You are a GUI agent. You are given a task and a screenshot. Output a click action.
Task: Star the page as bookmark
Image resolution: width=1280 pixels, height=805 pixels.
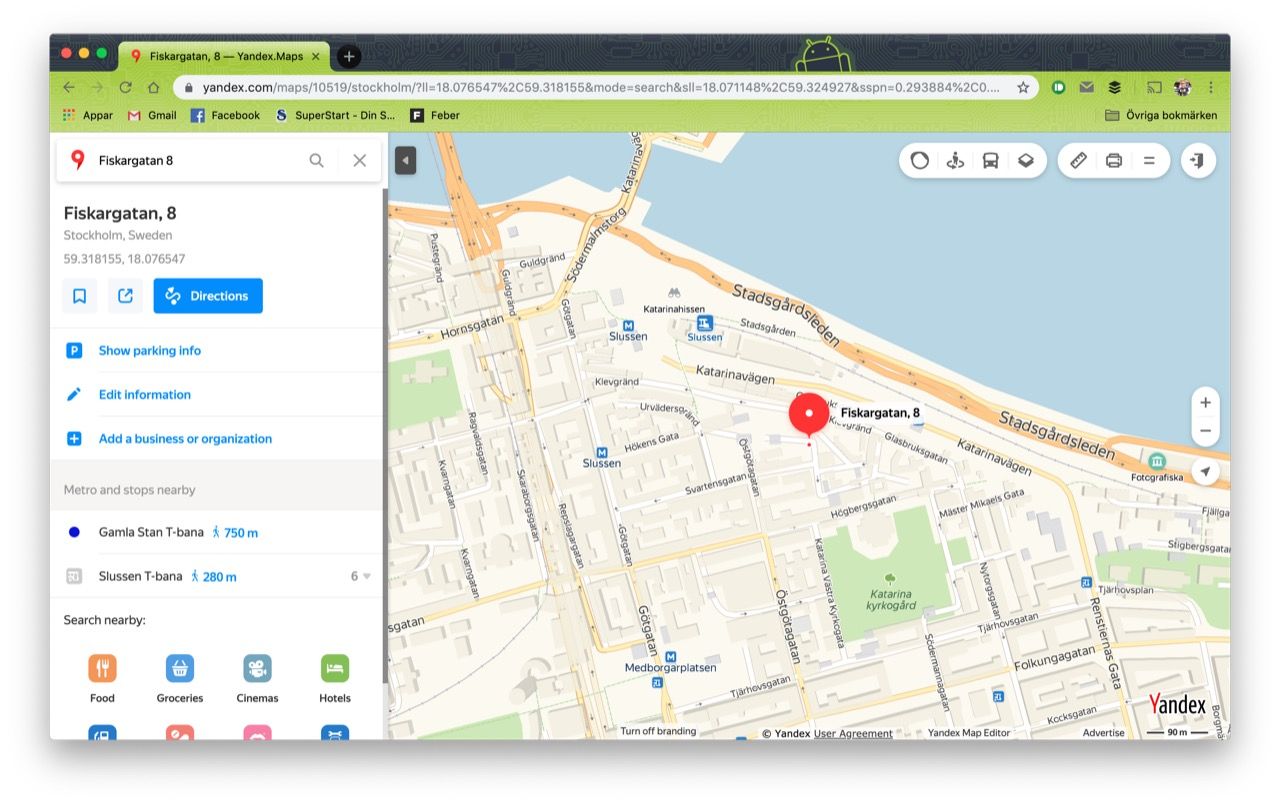pos(1023,87)
